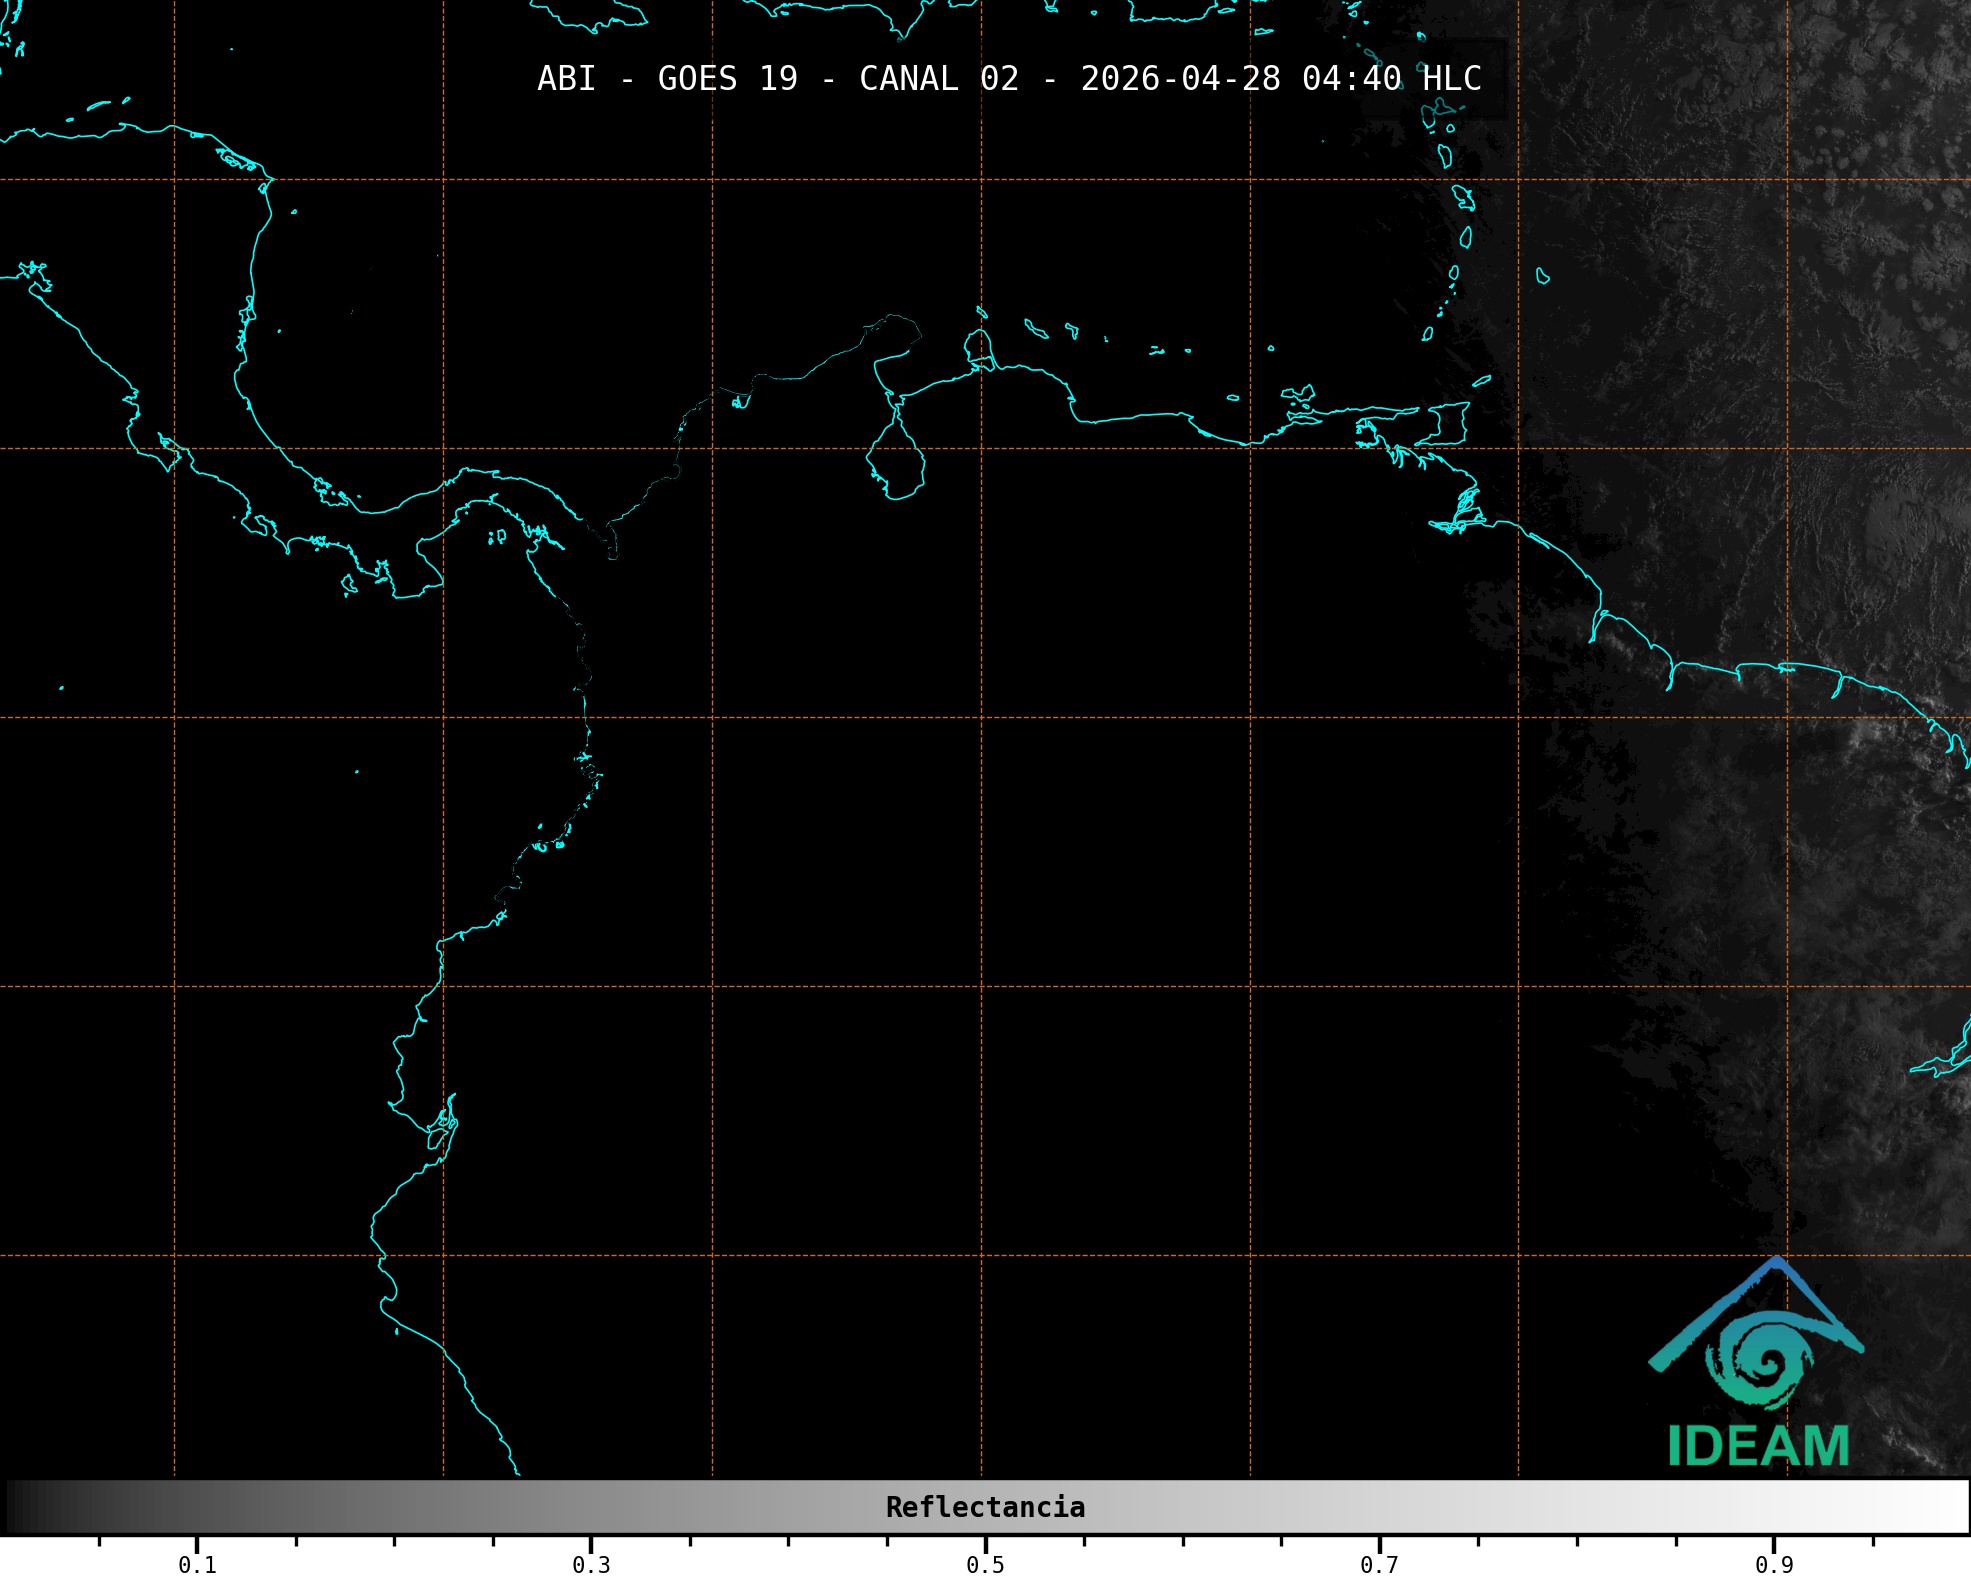Click the green IDEAM text
Image resolution: width=1971 pixels, height=1577 pixels.
1758,1446
